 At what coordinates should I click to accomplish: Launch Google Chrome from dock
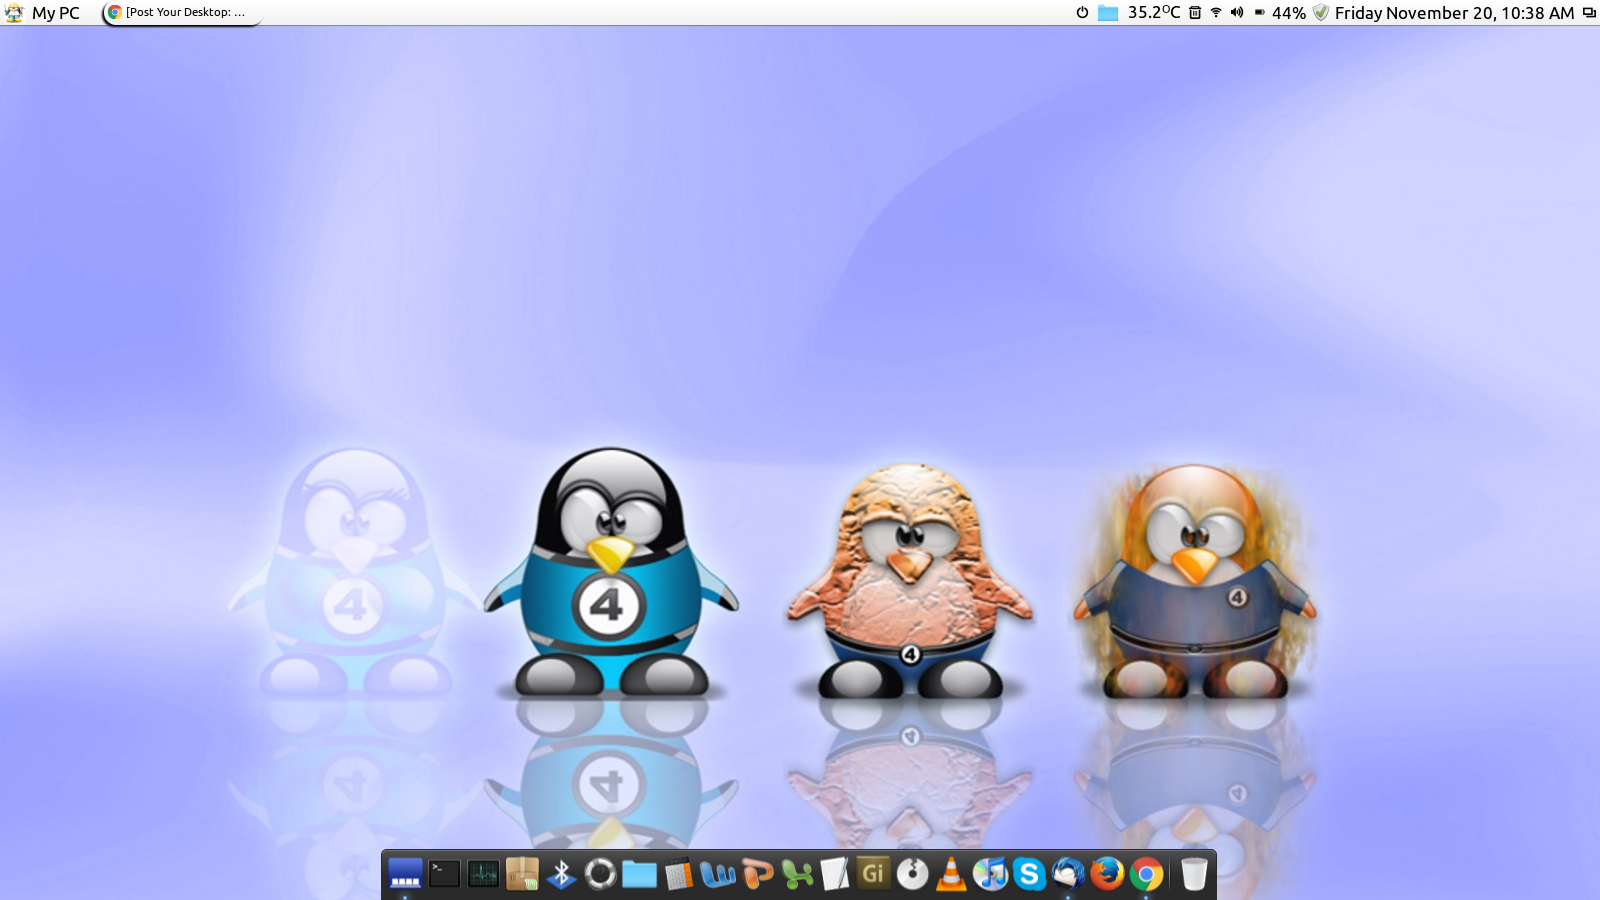(x=1146, y=874)
